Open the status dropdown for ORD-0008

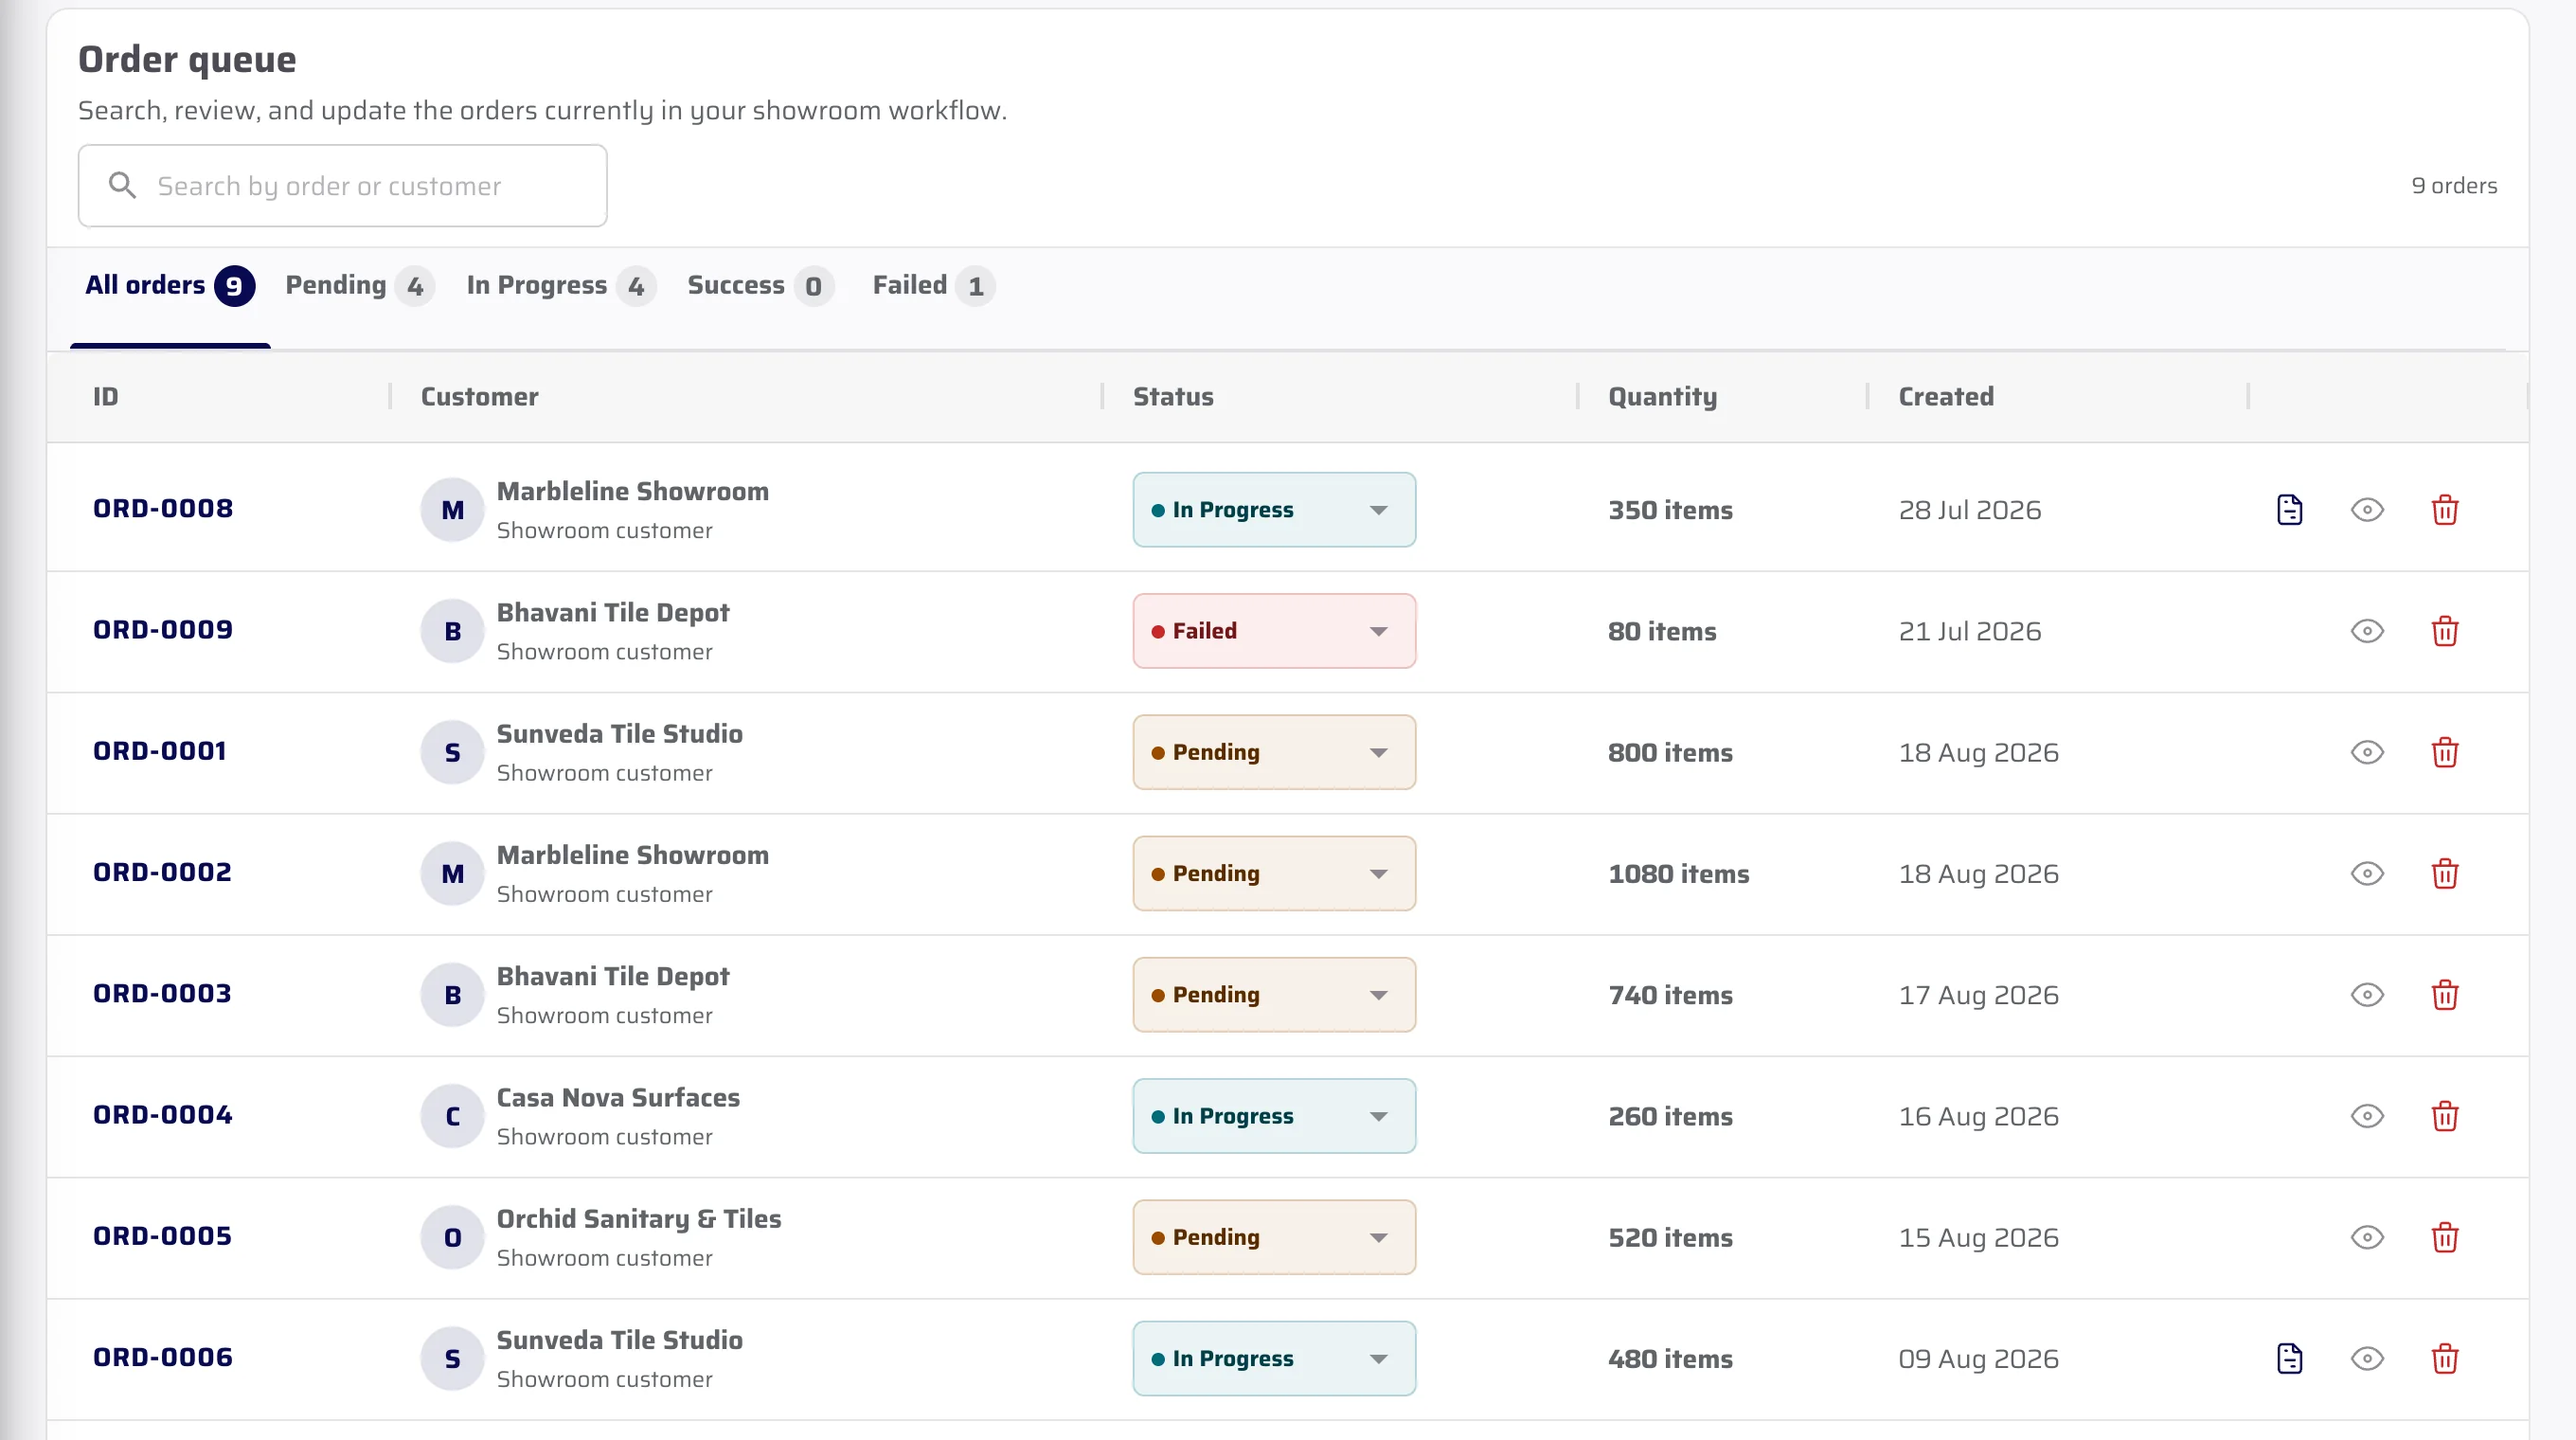click(1274, 510)
